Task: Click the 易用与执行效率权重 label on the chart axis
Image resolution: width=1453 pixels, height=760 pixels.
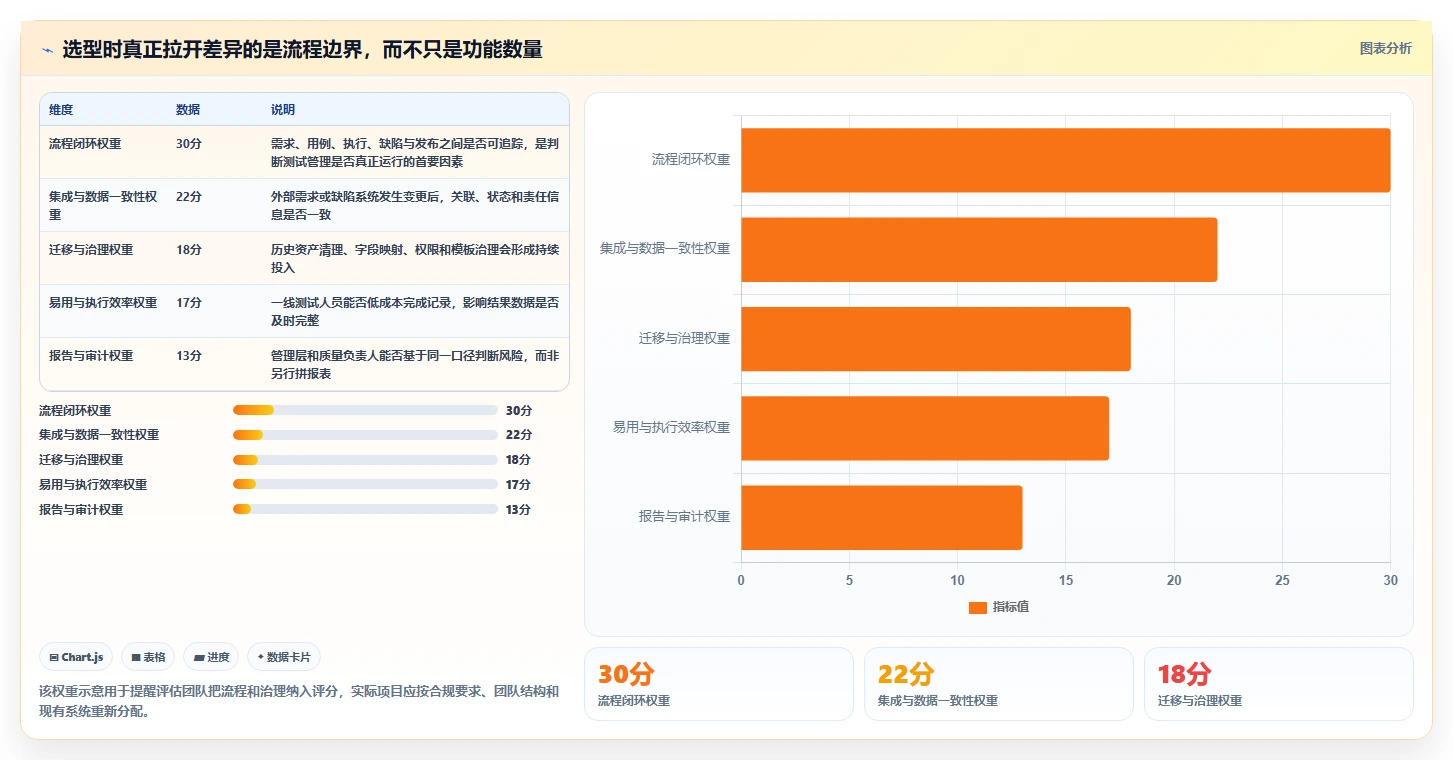Action: [672, 428]
